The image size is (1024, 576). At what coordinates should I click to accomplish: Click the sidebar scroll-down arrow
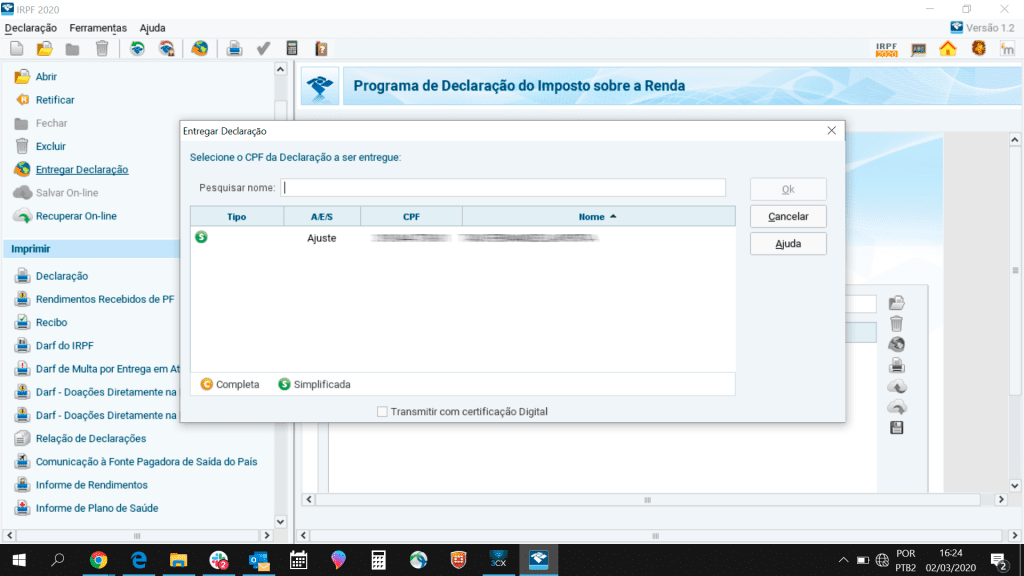280,522
